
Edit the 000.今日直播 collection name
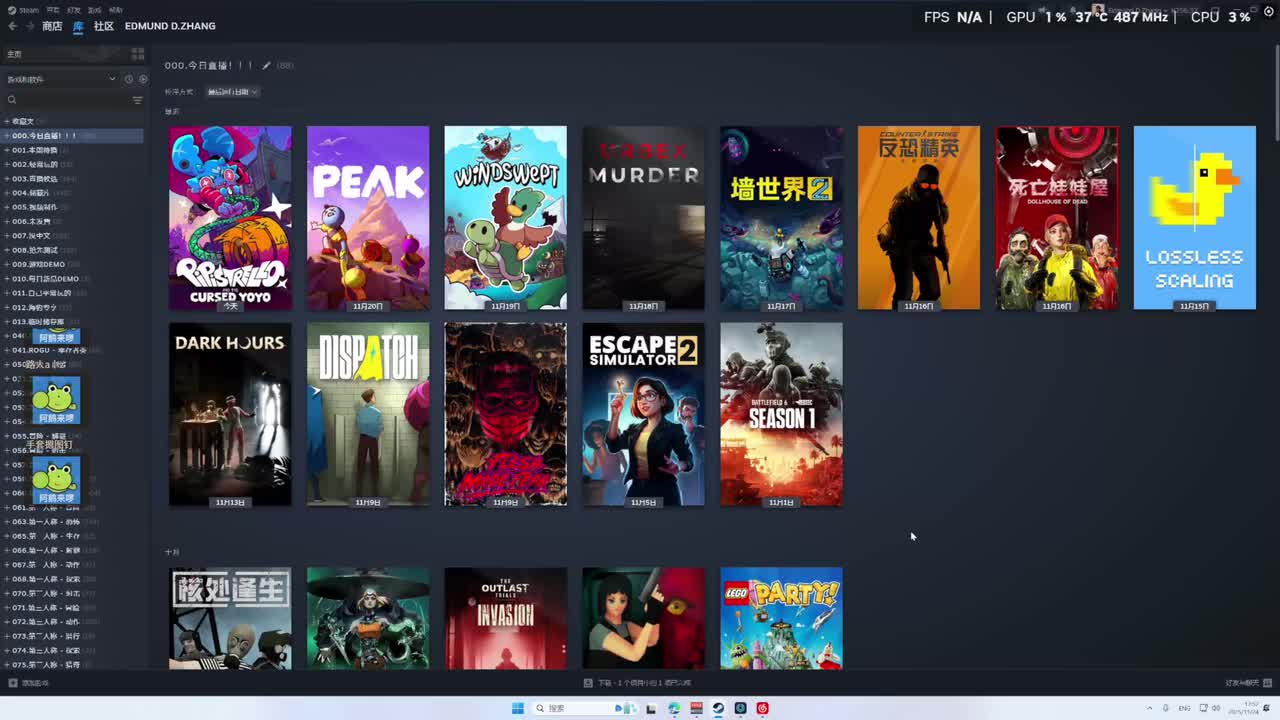pyautogui.click(x=266, y=66)
